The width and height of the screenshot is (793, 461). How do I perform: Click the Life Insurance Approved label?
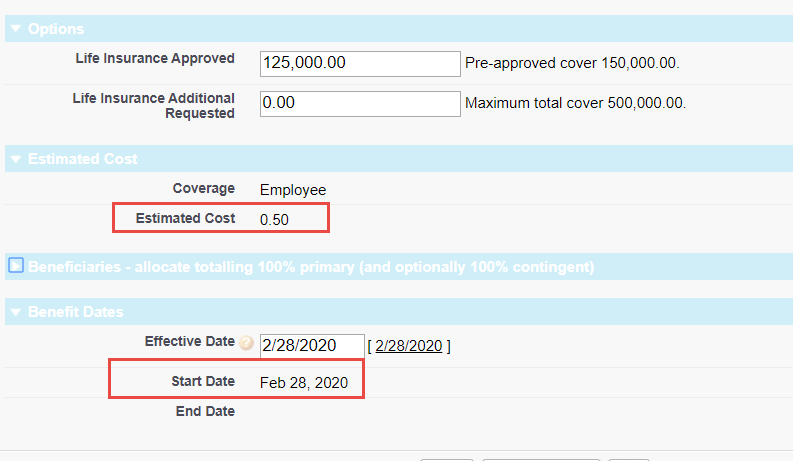[x=155, y=58]
